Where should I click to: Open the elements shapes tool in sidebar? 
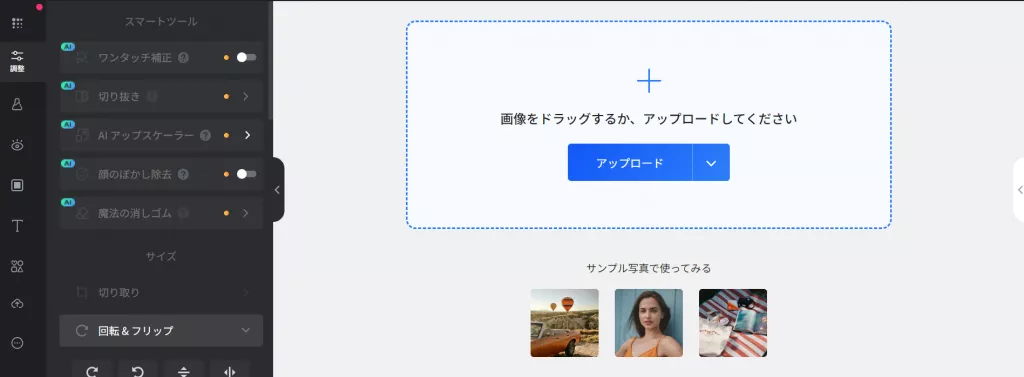pyautogui.click(x=18, y=266)
